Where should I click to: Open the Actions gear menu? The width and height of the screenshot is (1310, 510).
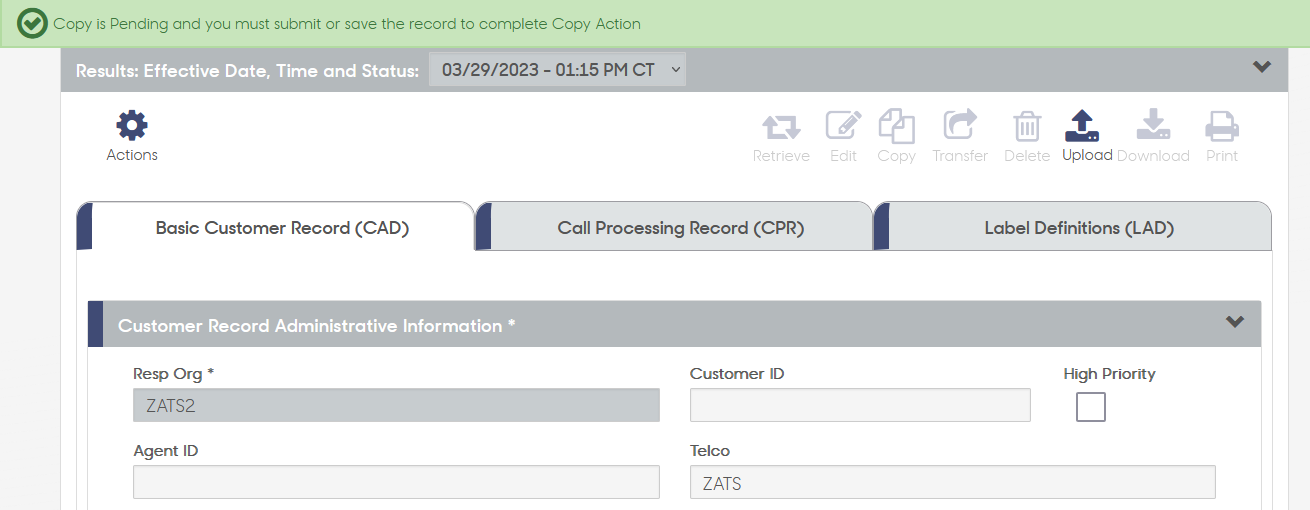(x=132, y=127)
